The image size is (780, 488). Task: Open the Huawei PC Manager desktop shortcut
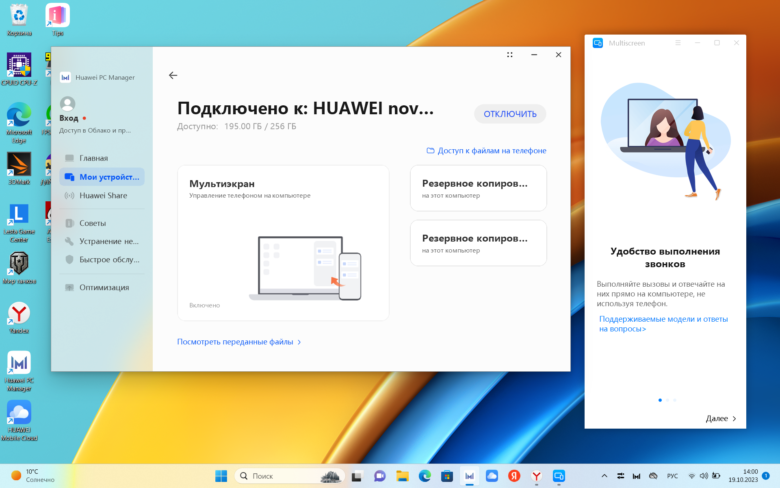click(x=19, y=371)
